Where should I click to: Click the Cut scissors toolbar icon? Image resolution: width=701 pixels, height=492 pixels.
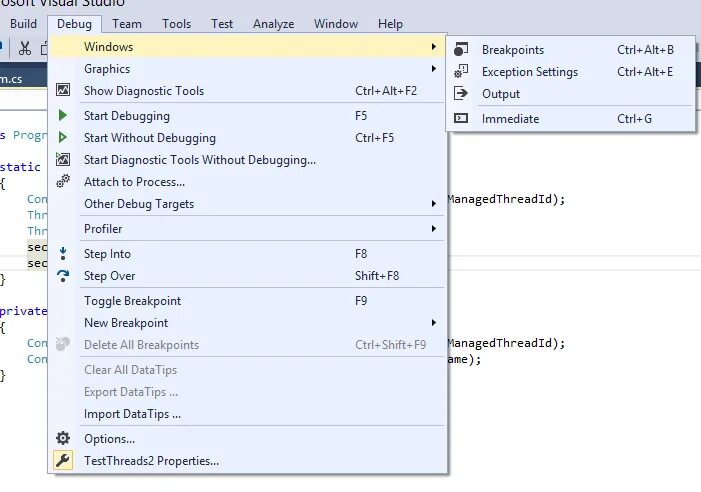(25, 48)
